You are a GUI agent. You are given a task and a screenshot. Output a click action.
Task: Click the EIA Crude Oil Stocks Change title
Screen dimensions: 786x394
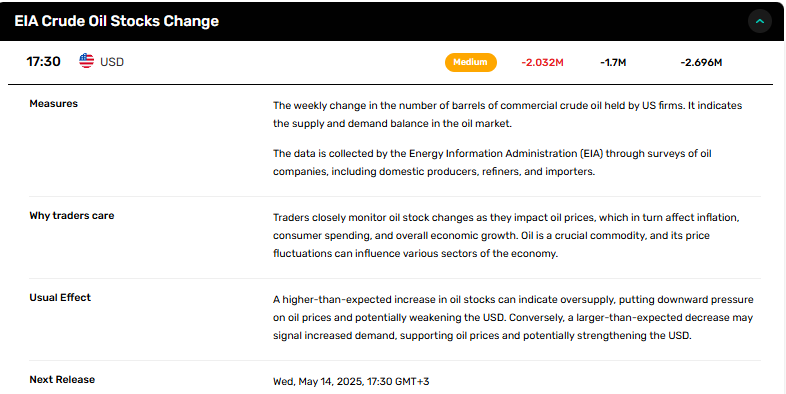point(116,21)
